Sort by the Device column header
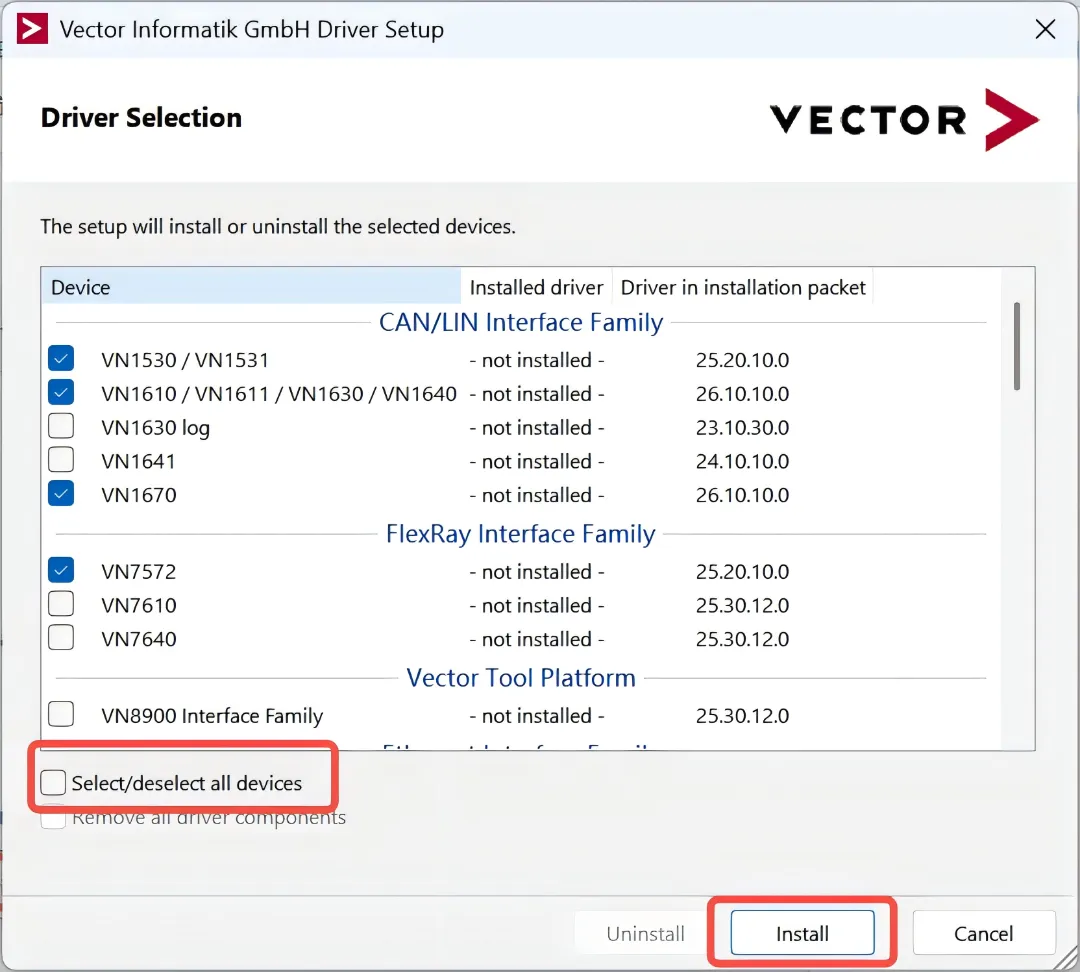Viewport: 1080px width, 972px height. point(251,287)
